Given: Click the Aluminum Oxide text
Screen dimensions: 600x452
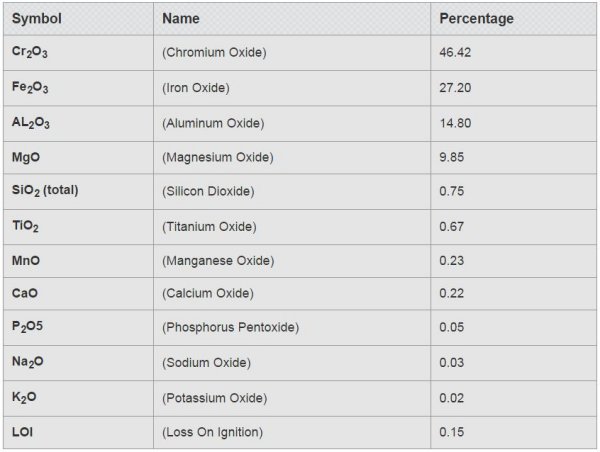Looking at the screenshot, I should 213,123.
